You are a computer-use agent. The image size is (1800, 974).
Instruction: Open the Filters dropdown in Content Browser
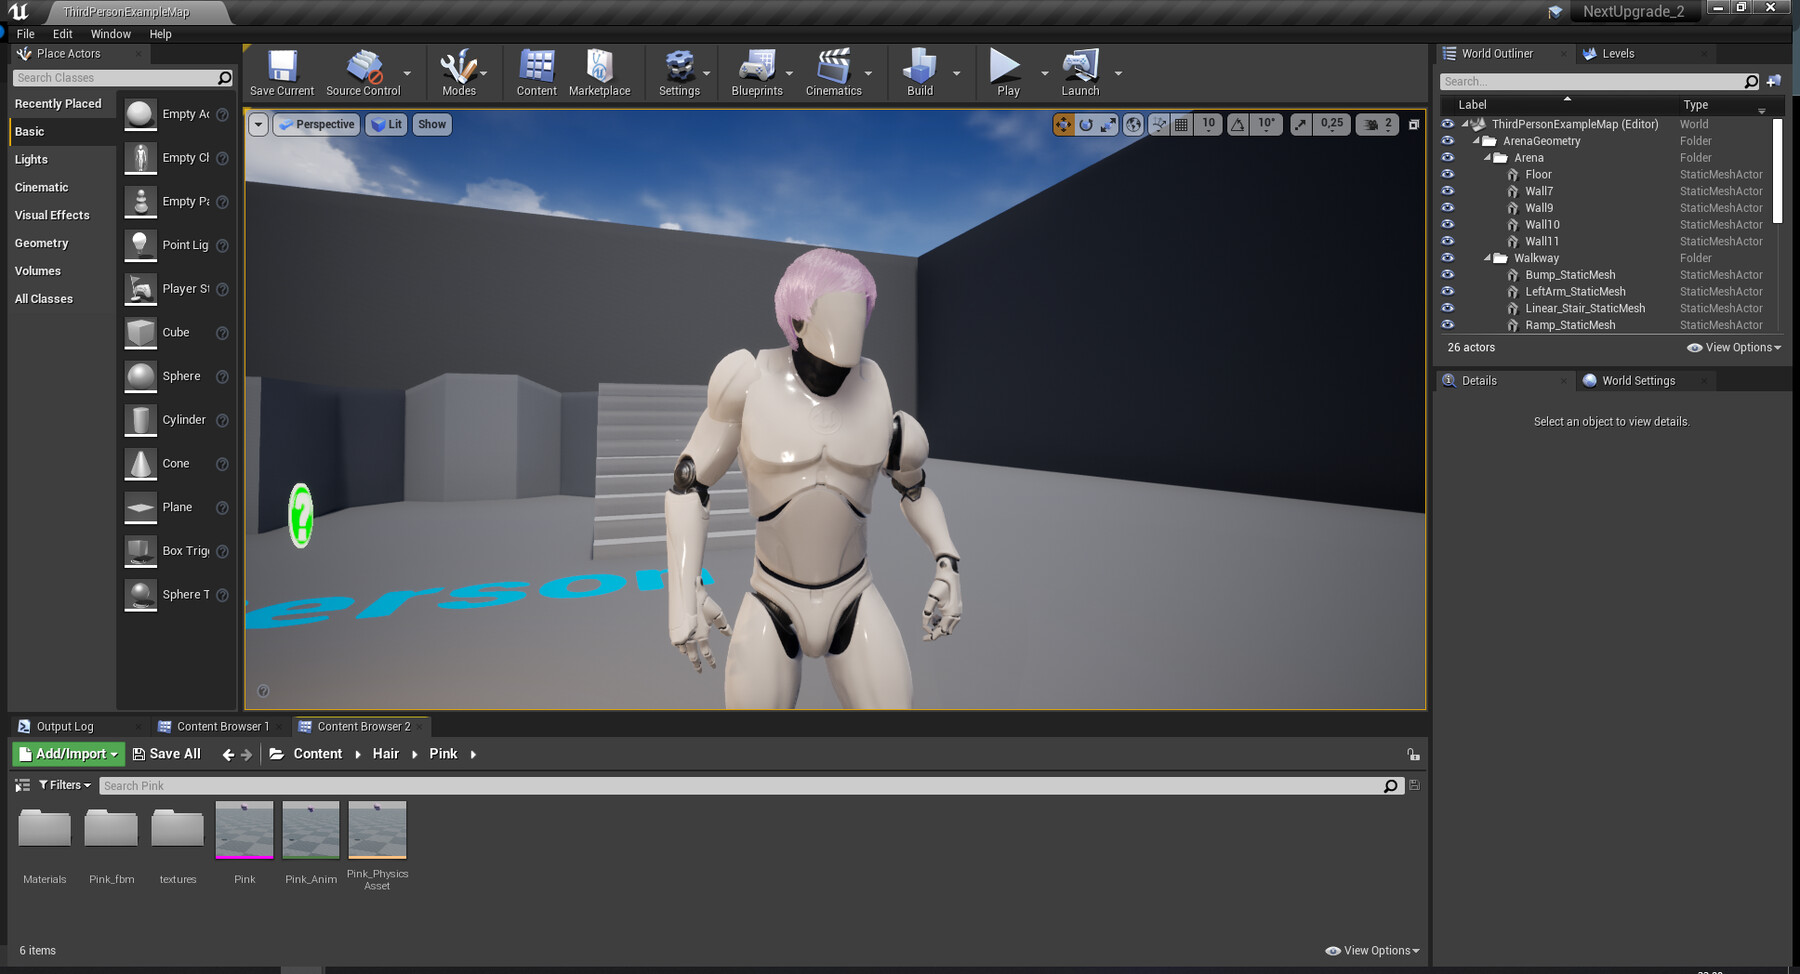pyautogui.click(x=65, y=785)
